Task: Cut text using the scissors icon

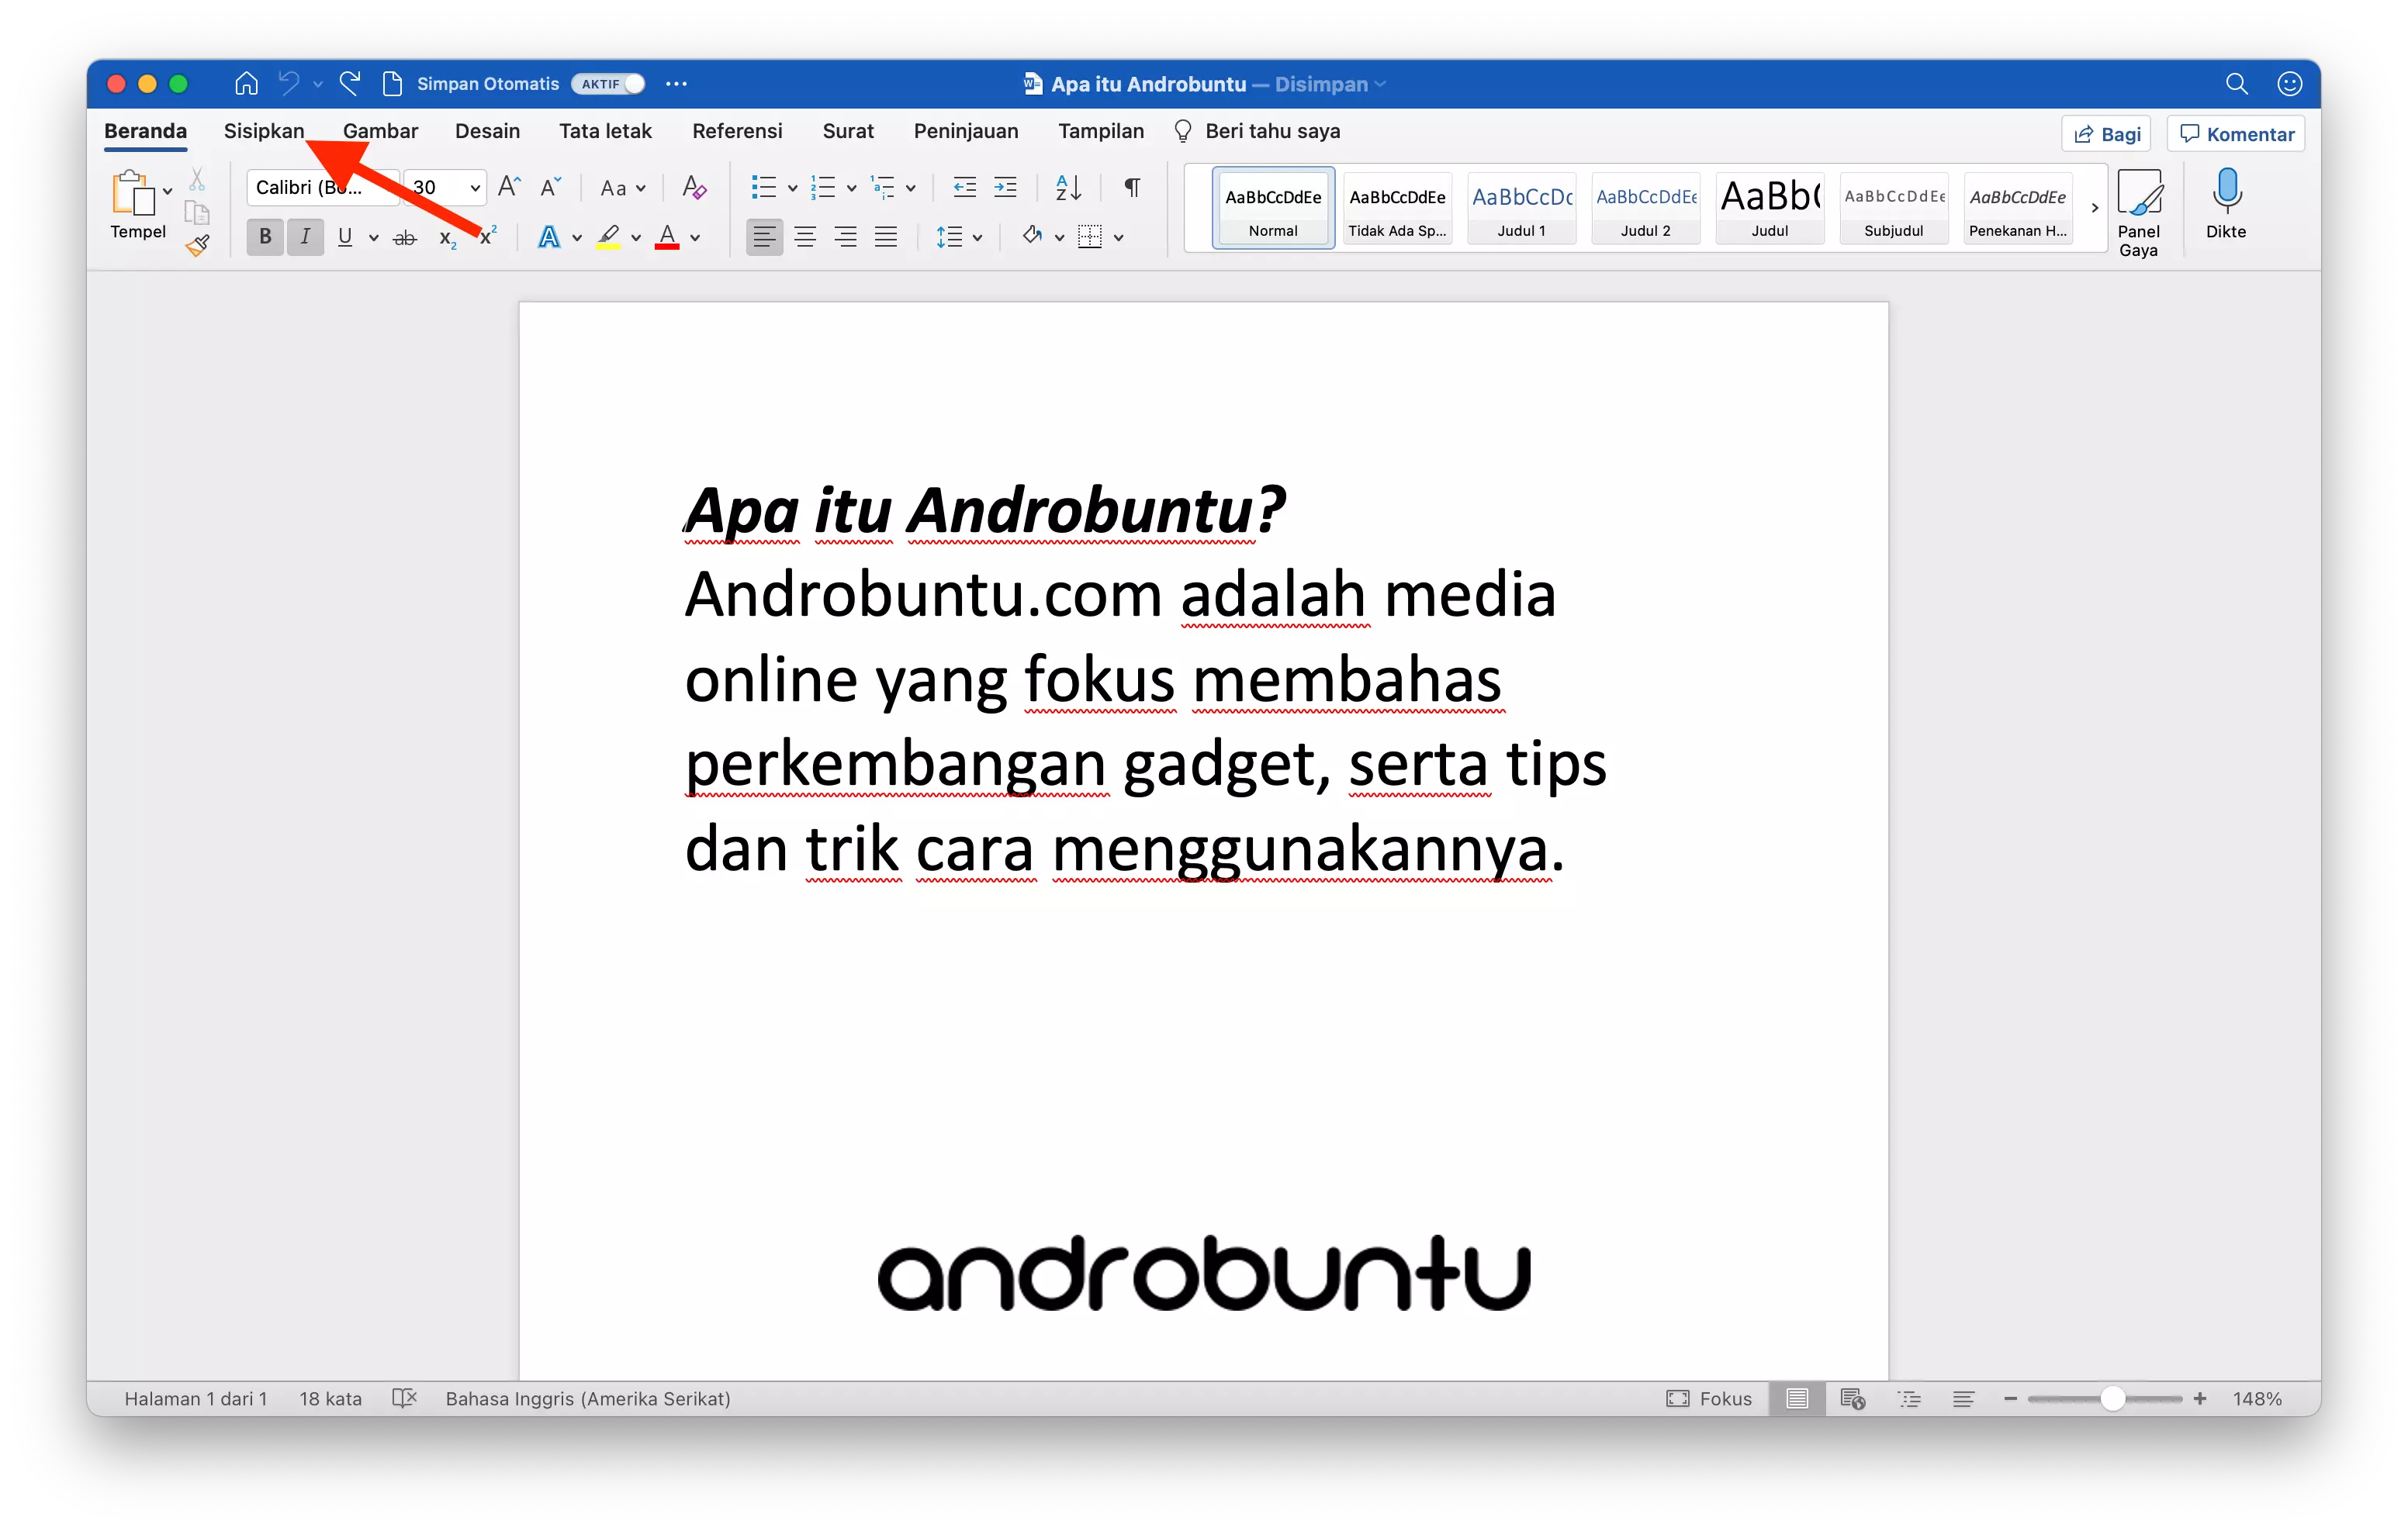Action: 198,178
